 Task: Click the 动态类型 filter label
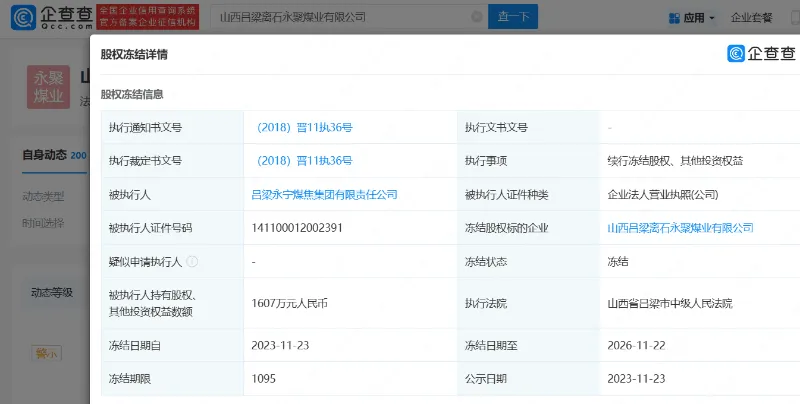coord(43,196)
